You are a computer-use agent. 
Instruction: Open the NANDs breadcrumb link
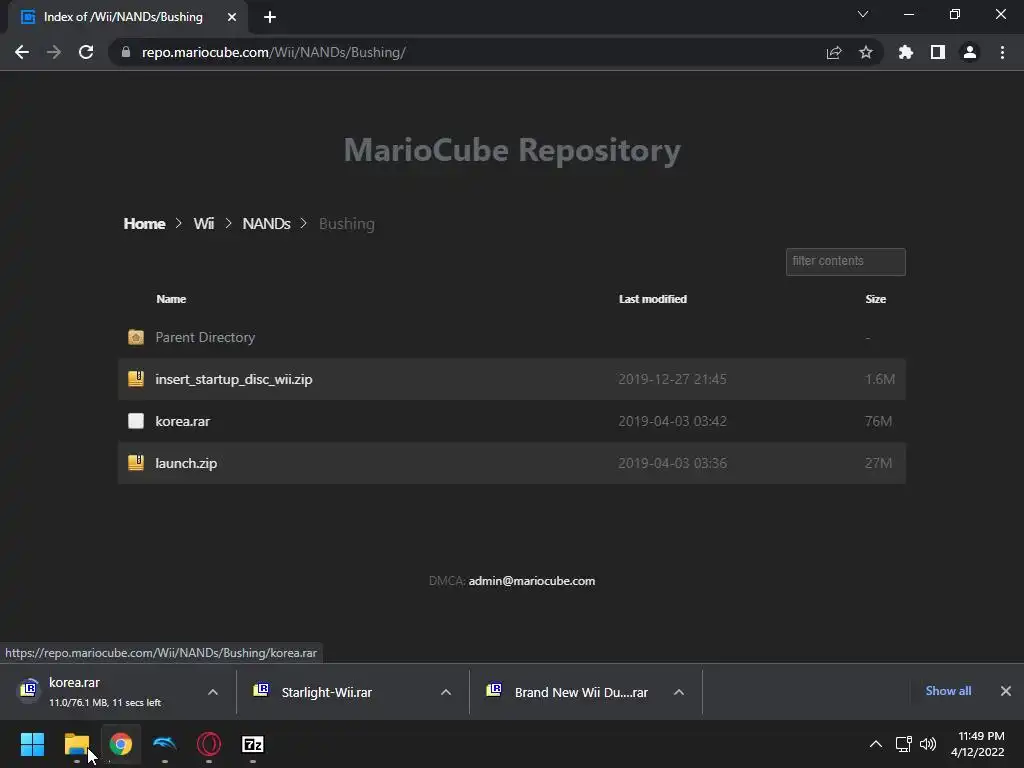click(266, 223)
